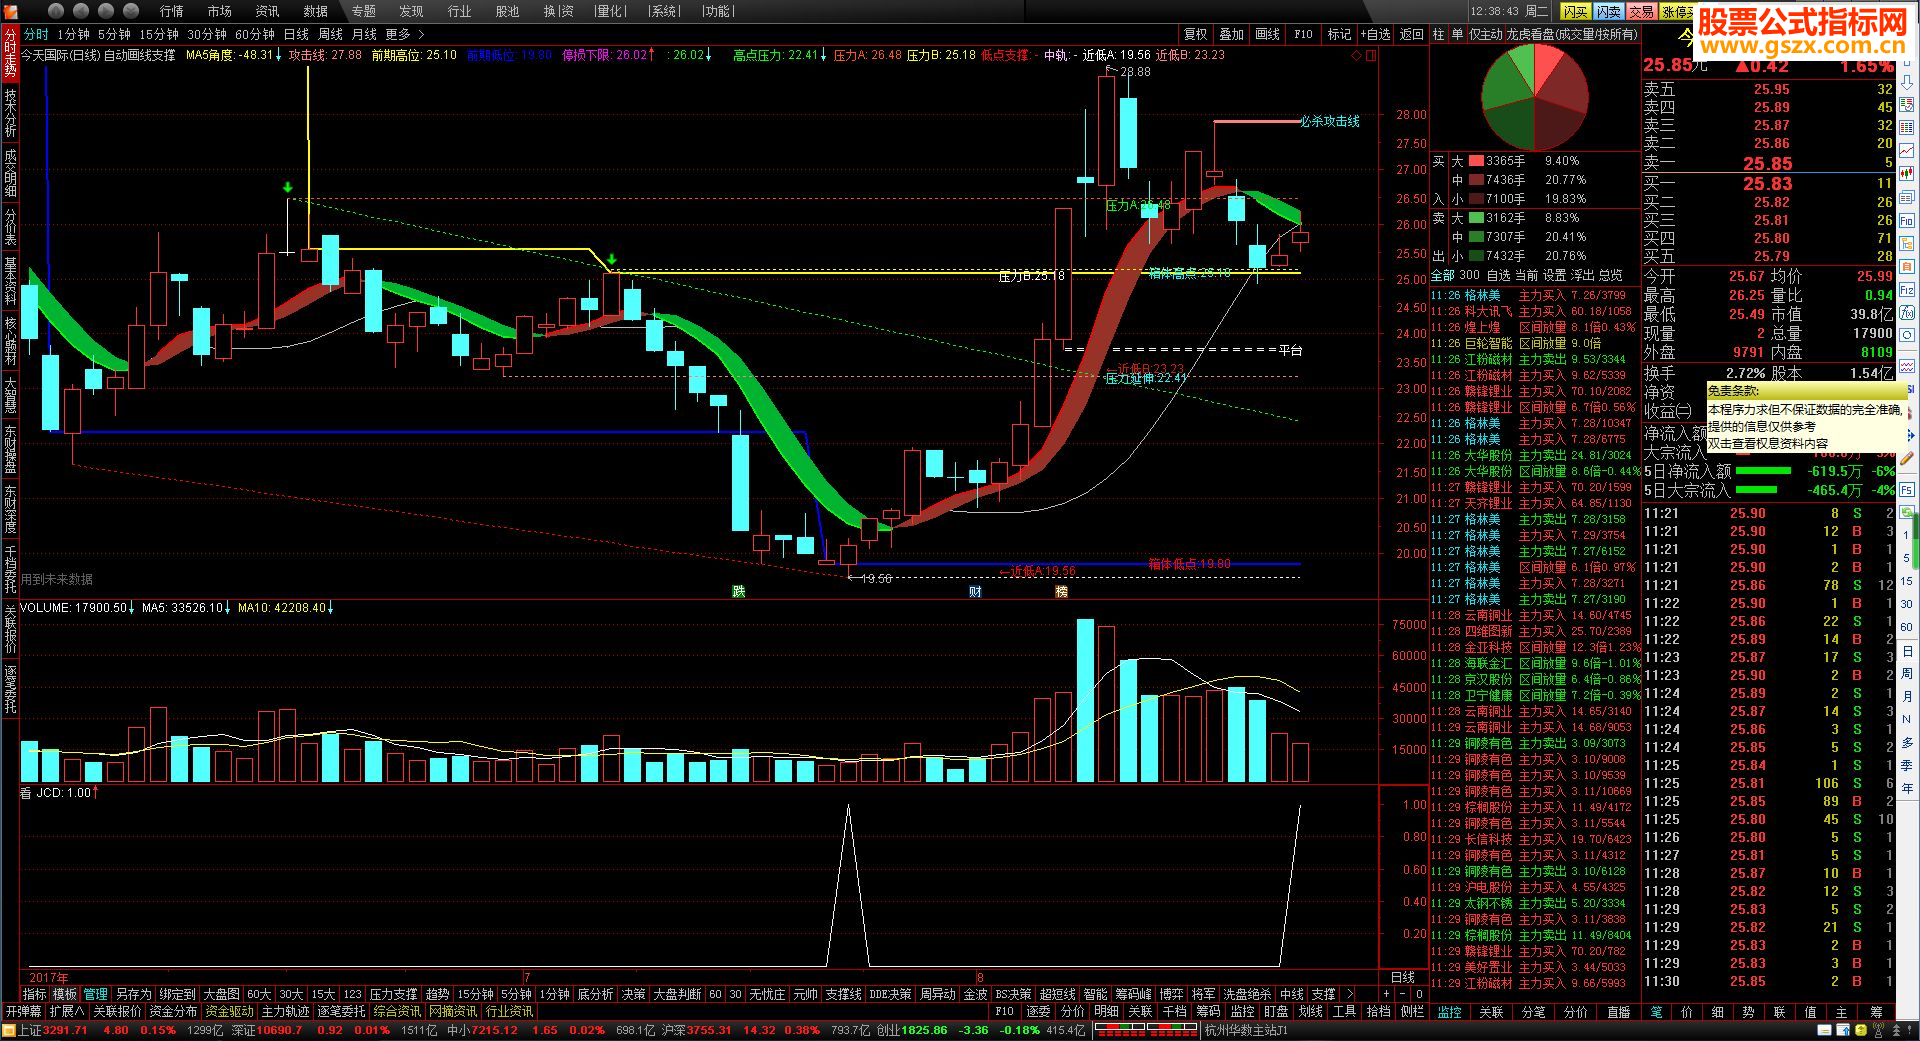Viewport: 1920px width, 1041px height.
Task: Click the arrow after 支撑 in indicator tabs
Action: (1350, 994)
